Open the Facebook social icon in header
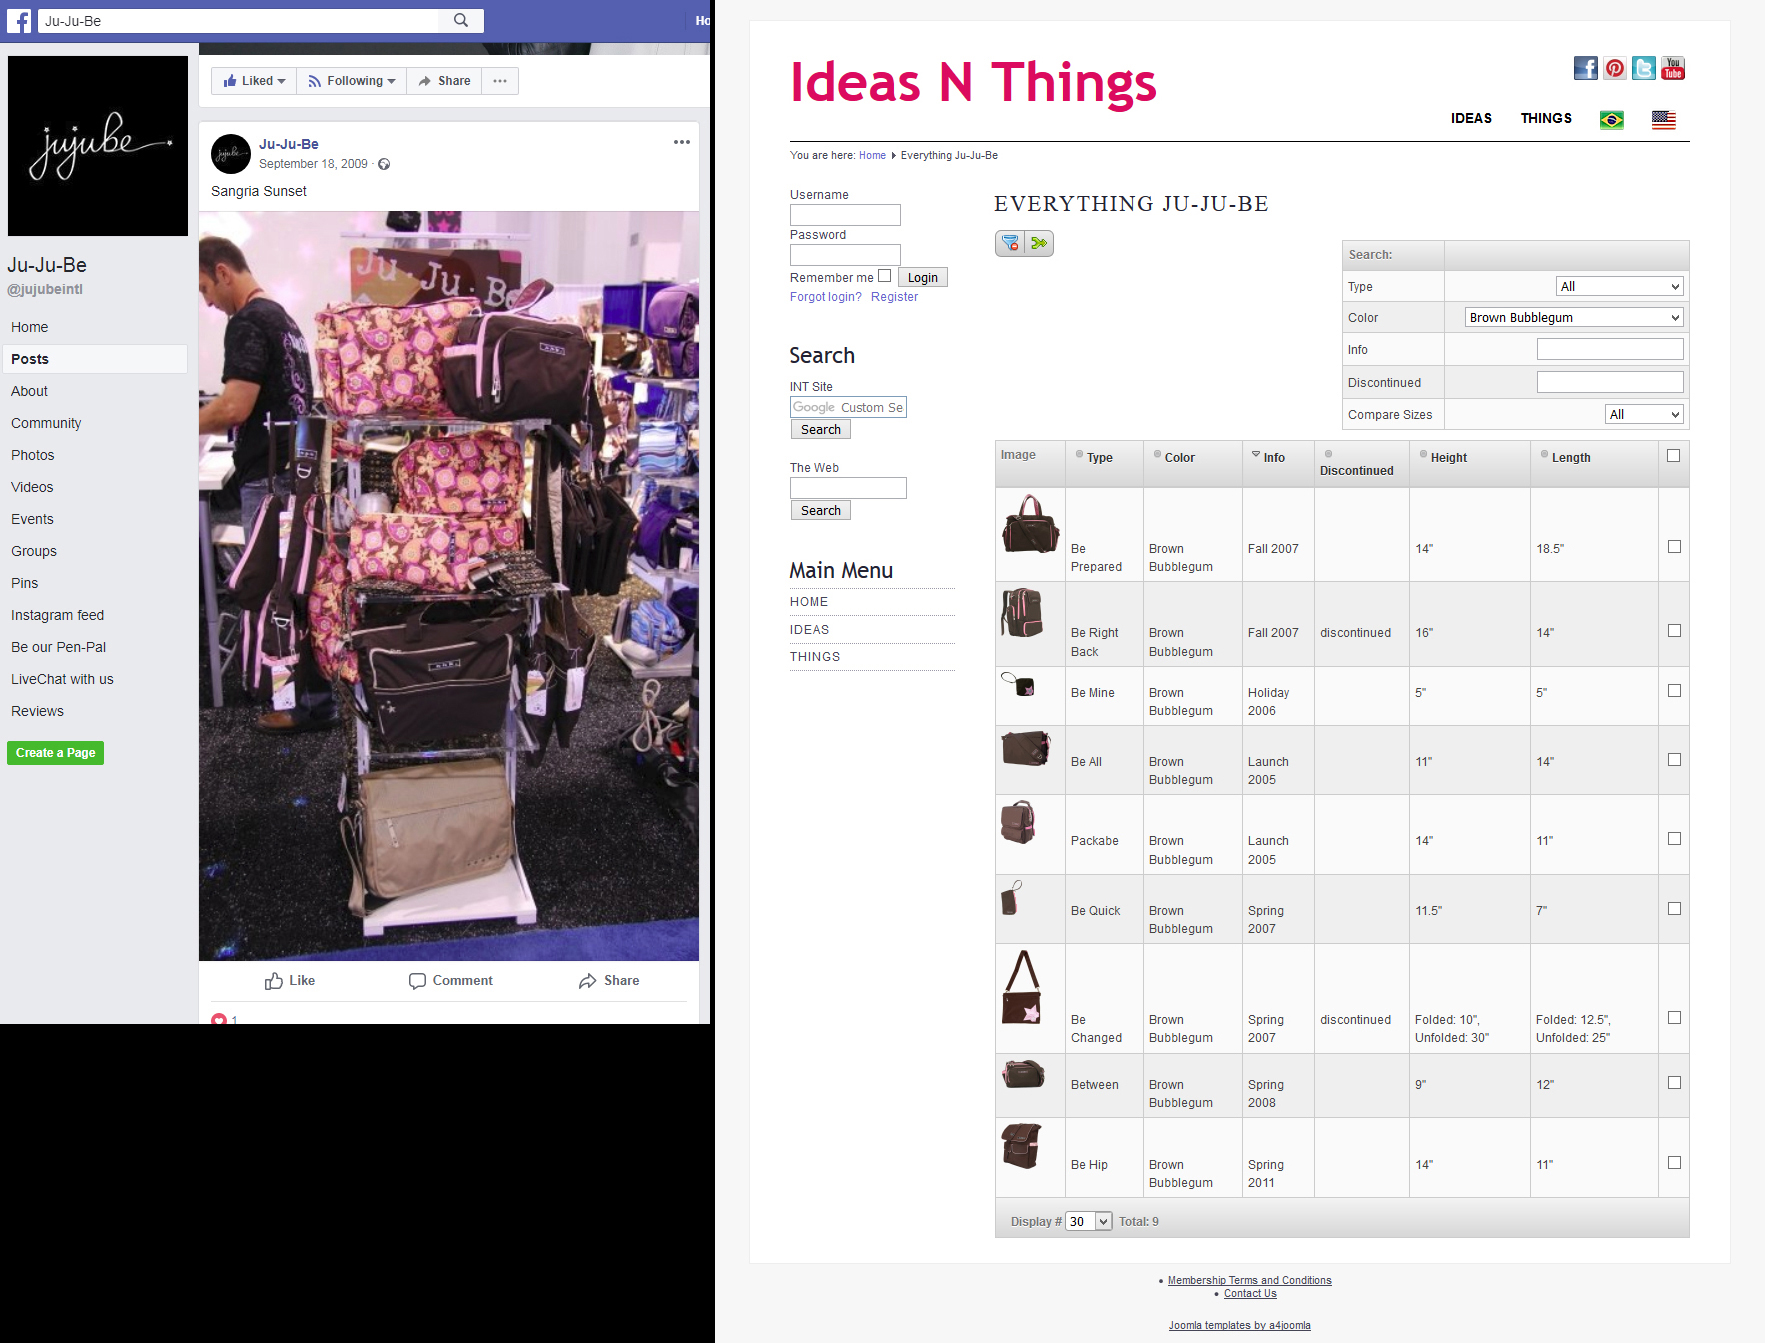 click(1585, 68)
